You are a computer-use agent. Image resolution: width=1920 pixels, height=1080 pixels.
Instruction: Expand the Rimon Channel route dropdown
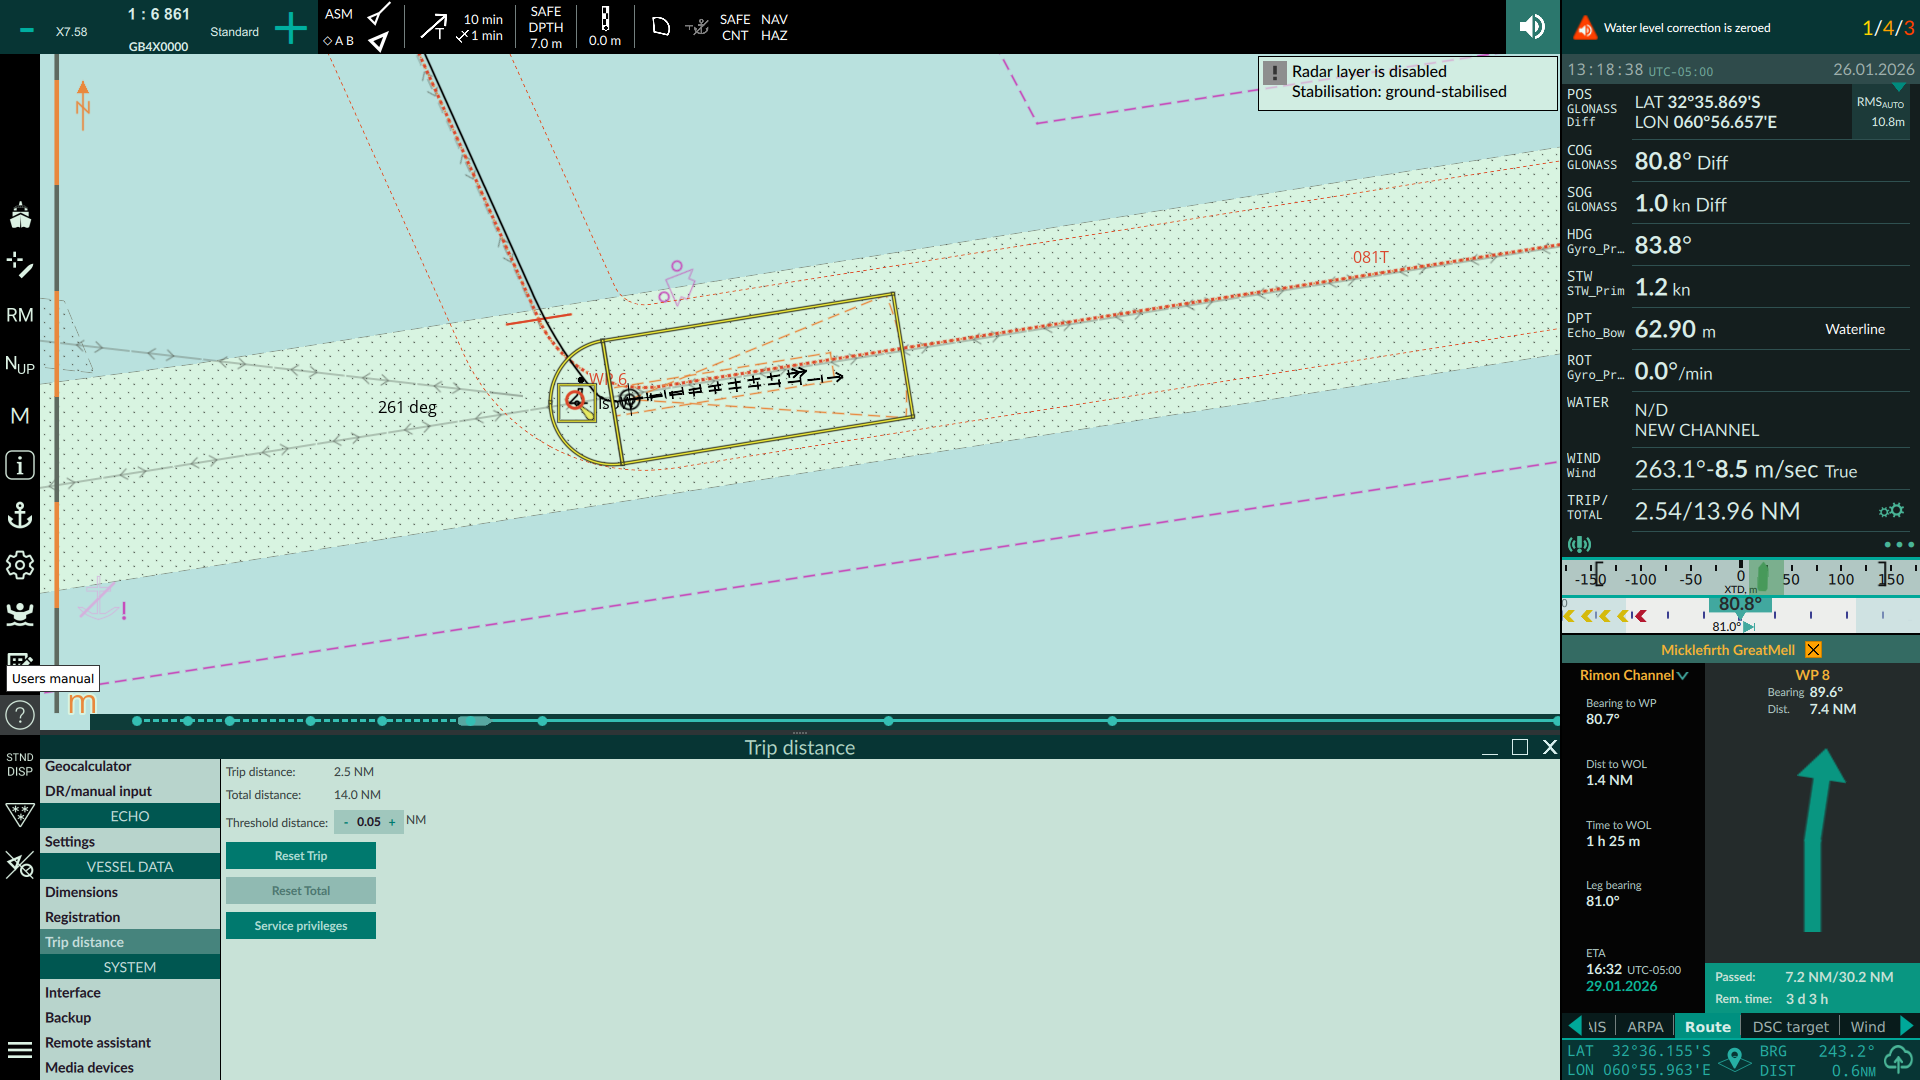tap(1683, 676)
